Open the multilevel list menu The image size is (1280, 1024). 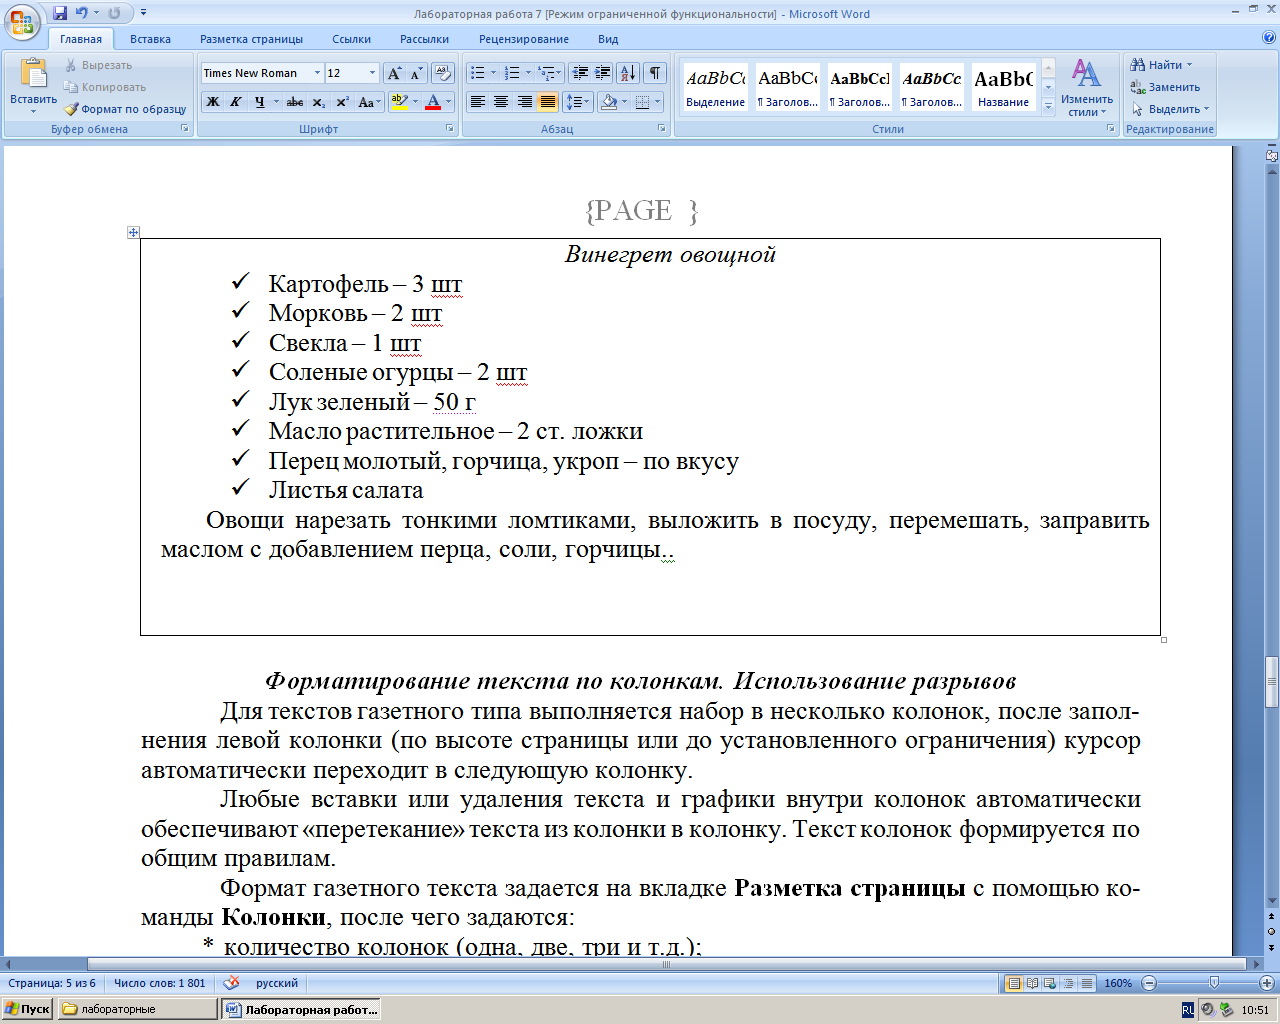click(549, 73)
